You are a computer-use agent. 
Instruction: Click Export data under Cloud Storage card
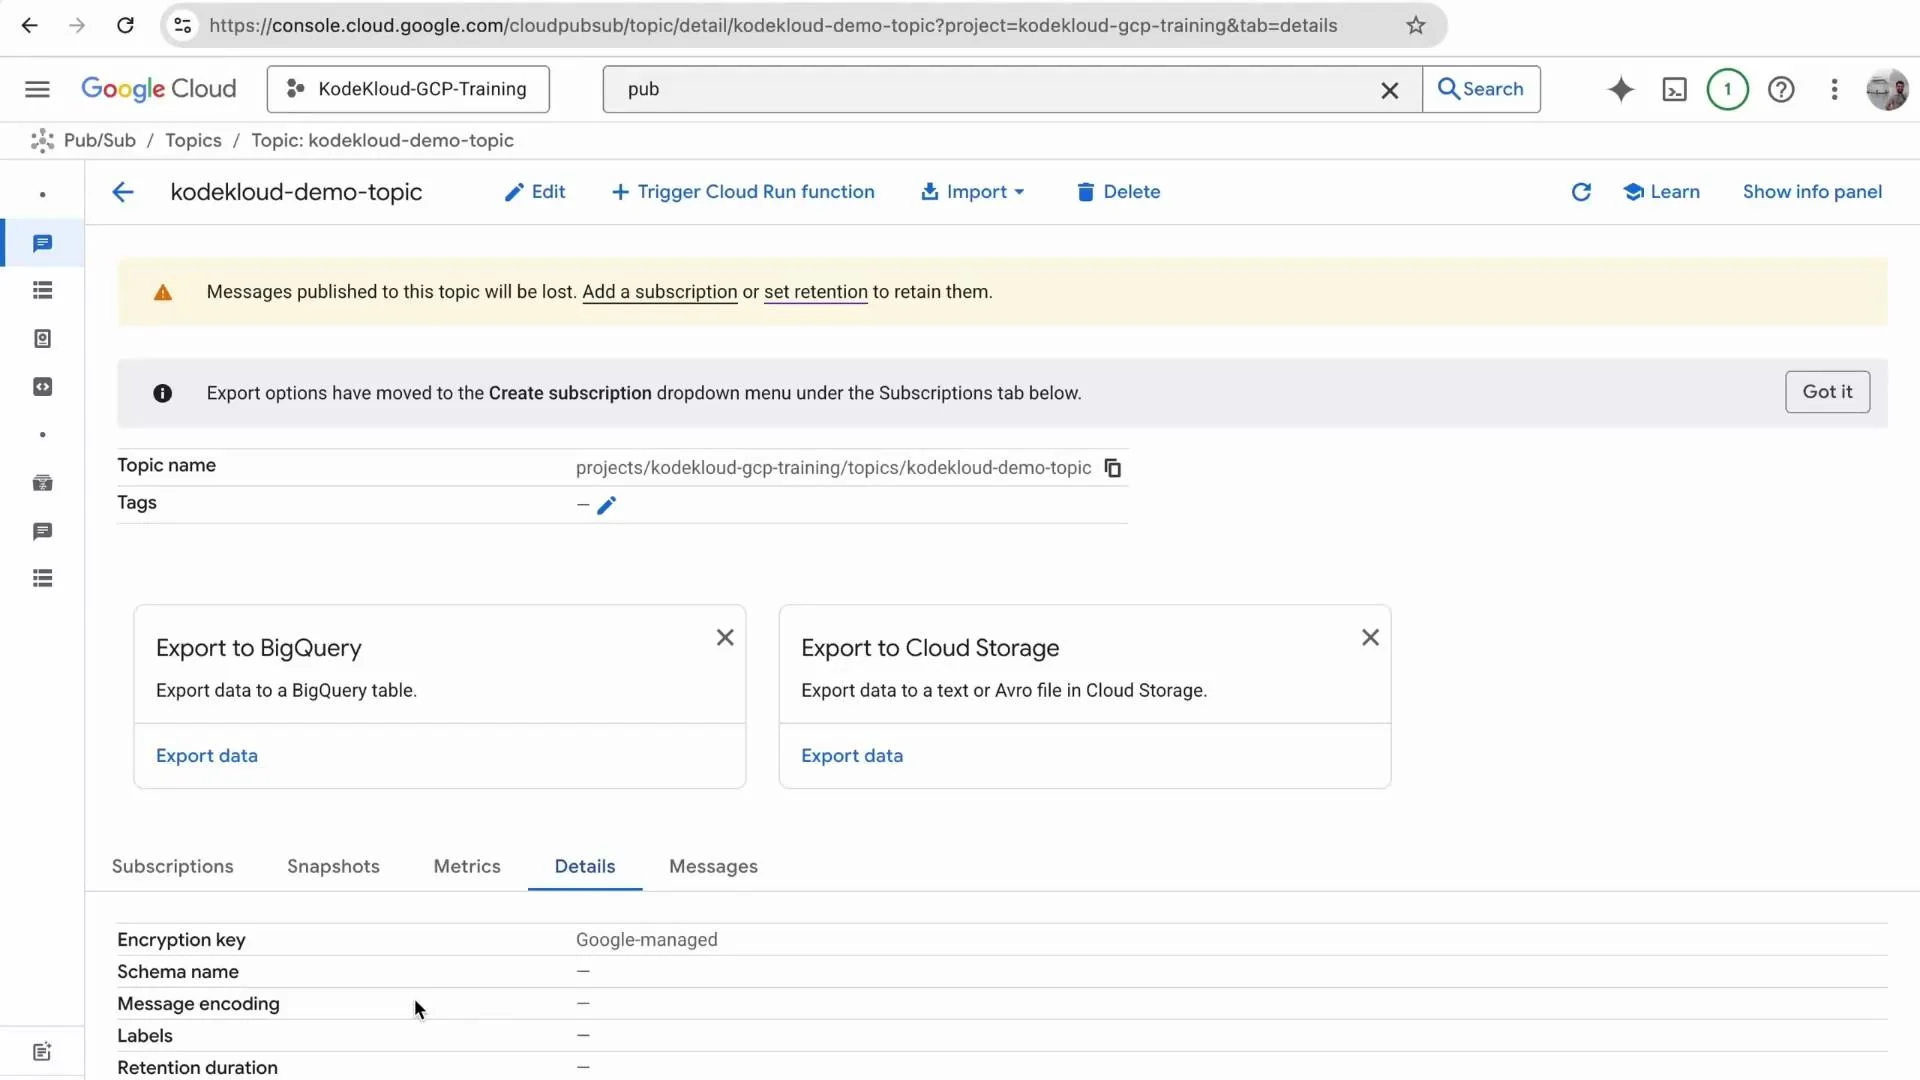[x=852, y=756]
